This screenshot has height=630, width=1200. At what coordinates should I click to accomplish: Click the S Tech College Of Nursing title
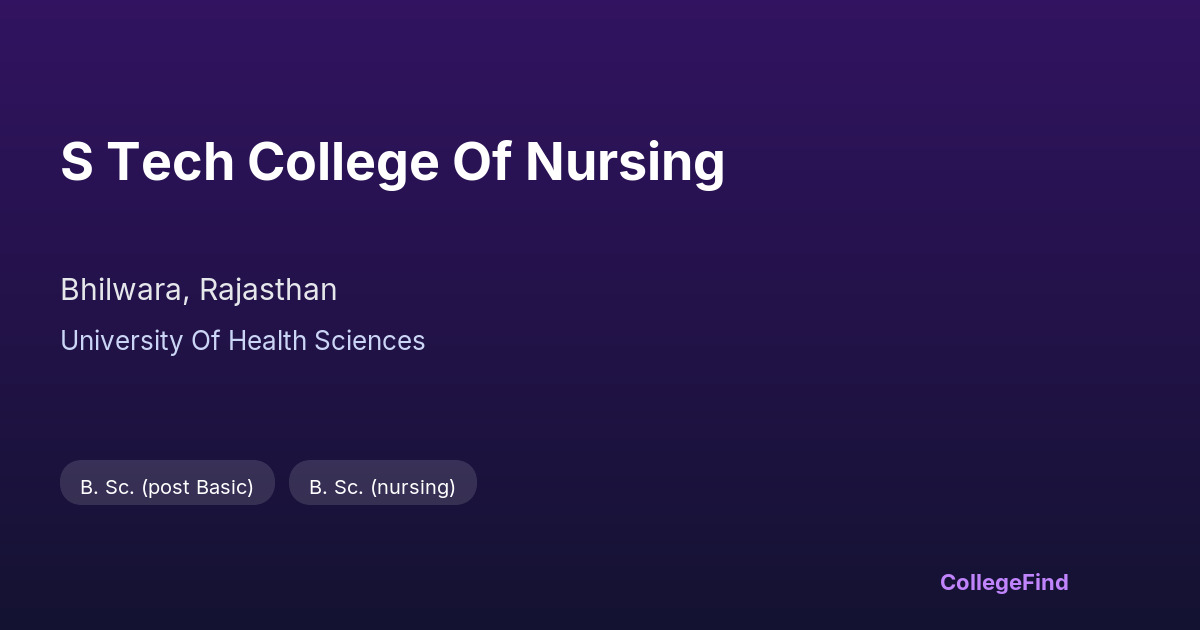pos(392,161)
